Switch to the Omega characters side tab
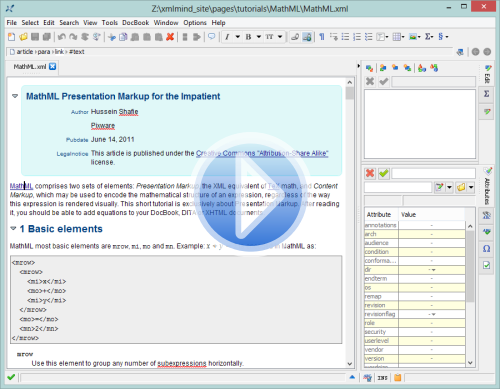 coord(487,249)
